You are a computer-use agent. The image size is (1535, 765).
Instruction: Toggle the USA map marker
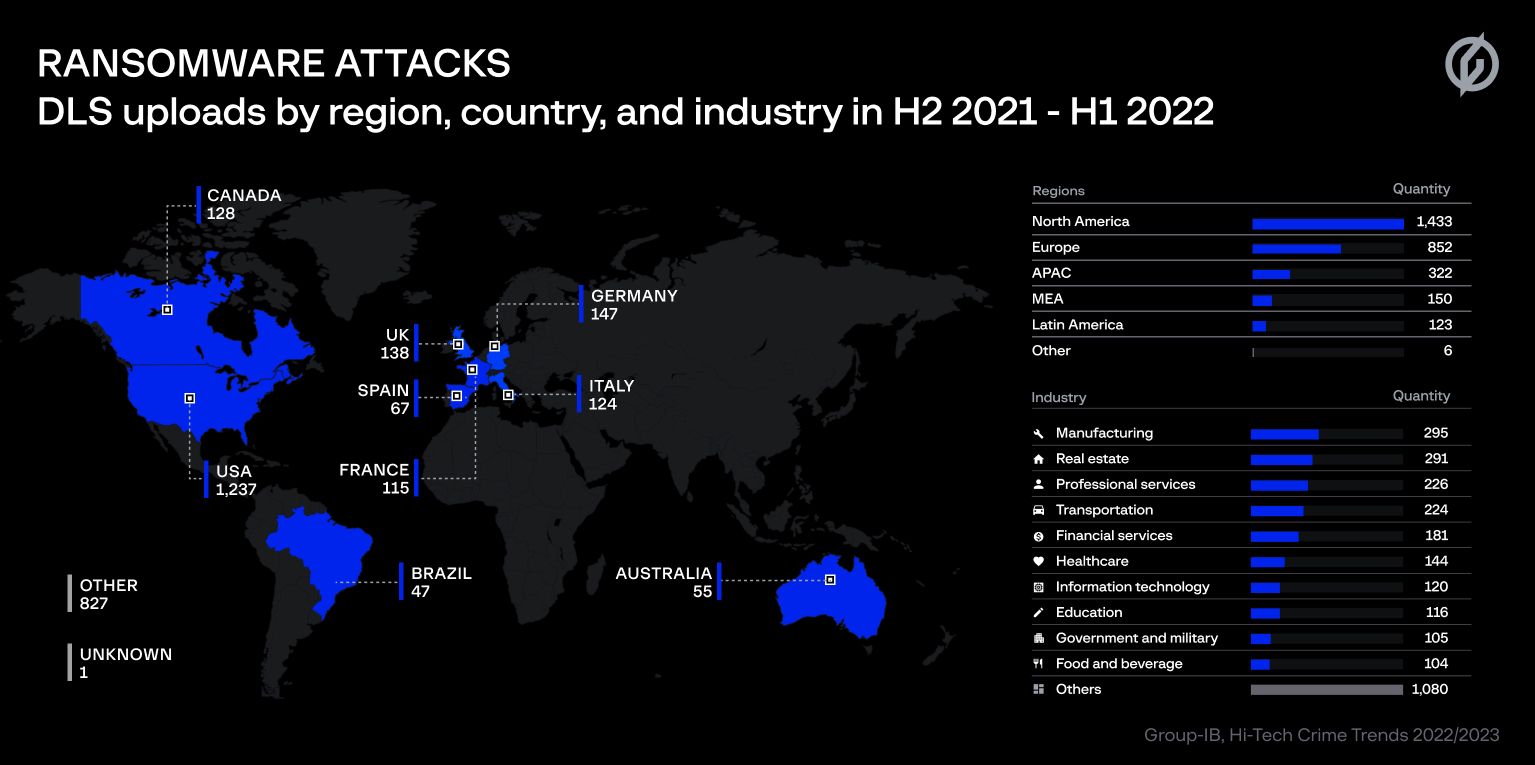pos(189,398)
